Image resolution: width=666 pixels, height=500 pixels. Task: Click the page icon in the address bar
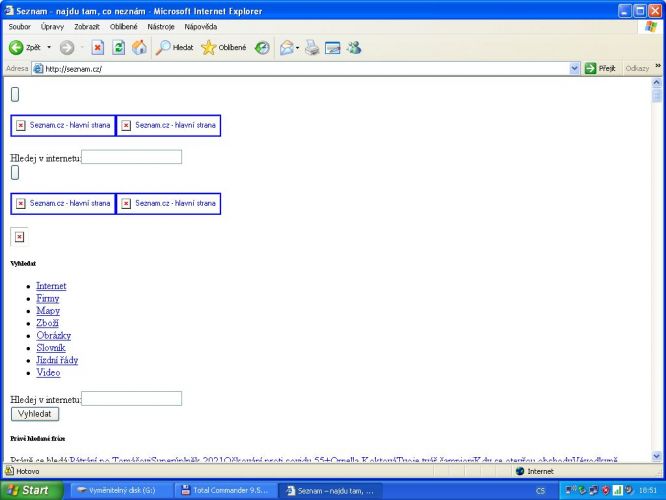pyautogui.click(x=38, y=68)
